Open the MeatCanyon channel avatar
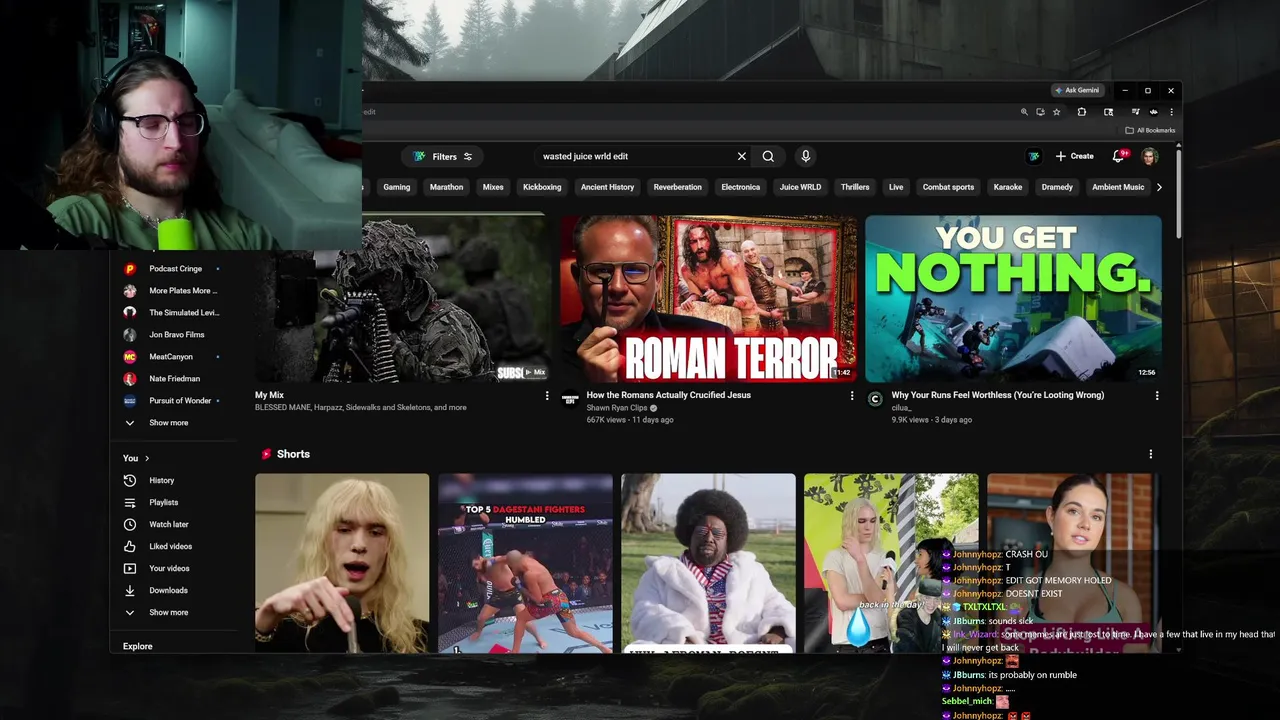The height and width of the screenshot is (720, 1280). pyautogui.click(x=129, y=356)
